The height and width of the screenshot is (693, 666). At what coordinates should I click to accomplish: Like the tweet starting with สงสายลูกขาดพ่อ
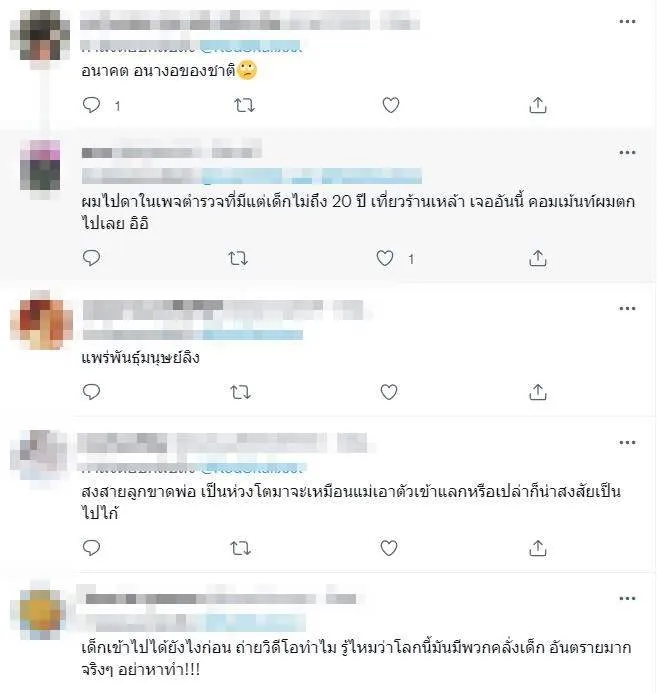tap(389, 548)
